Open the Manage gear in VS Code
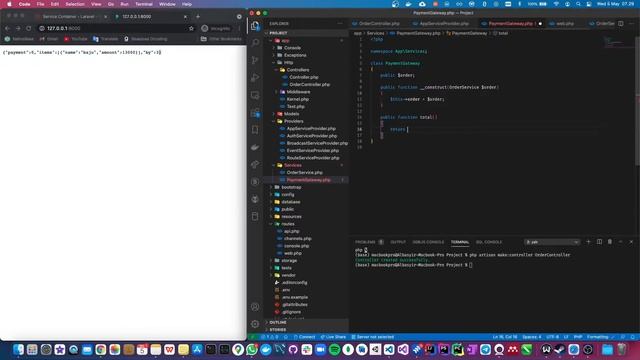 click(x=255, y=324)
